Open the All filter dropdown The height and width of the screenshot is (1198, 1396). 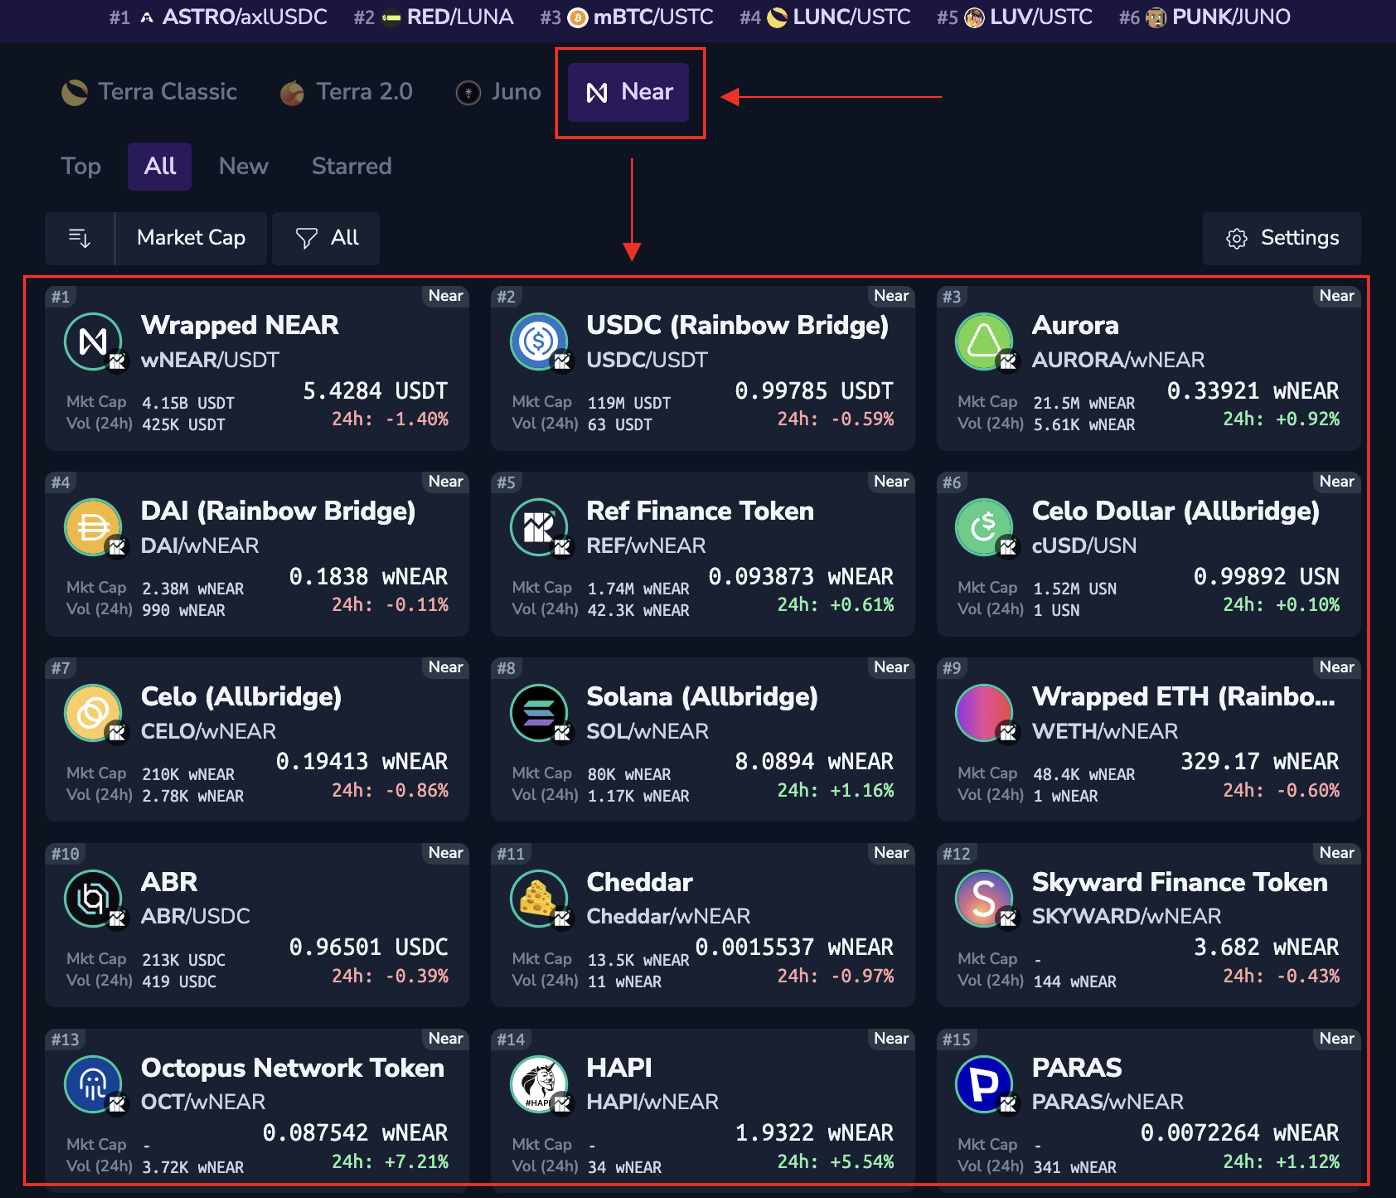pyautogui.click(x=326, y=238)
